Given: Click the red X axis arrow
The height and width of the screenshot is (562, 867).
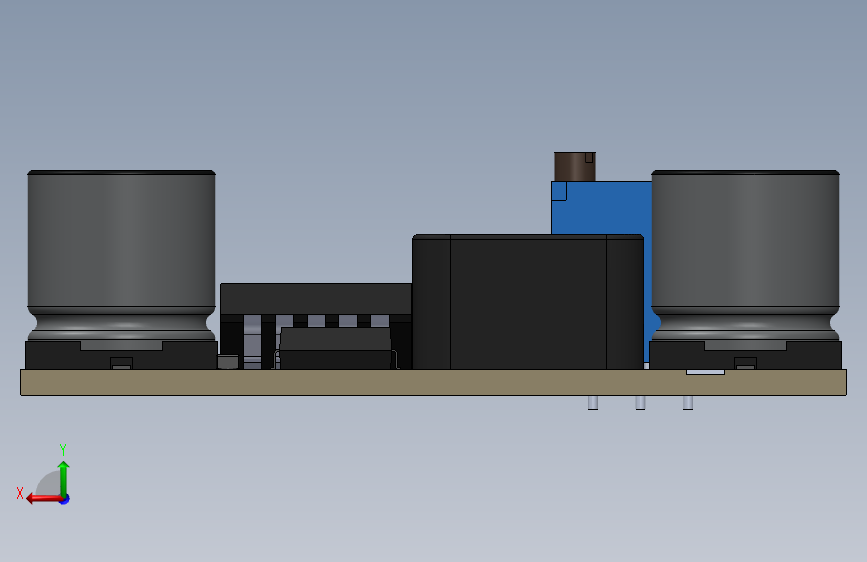Looking at the screenshot, I should click(43, 499).
